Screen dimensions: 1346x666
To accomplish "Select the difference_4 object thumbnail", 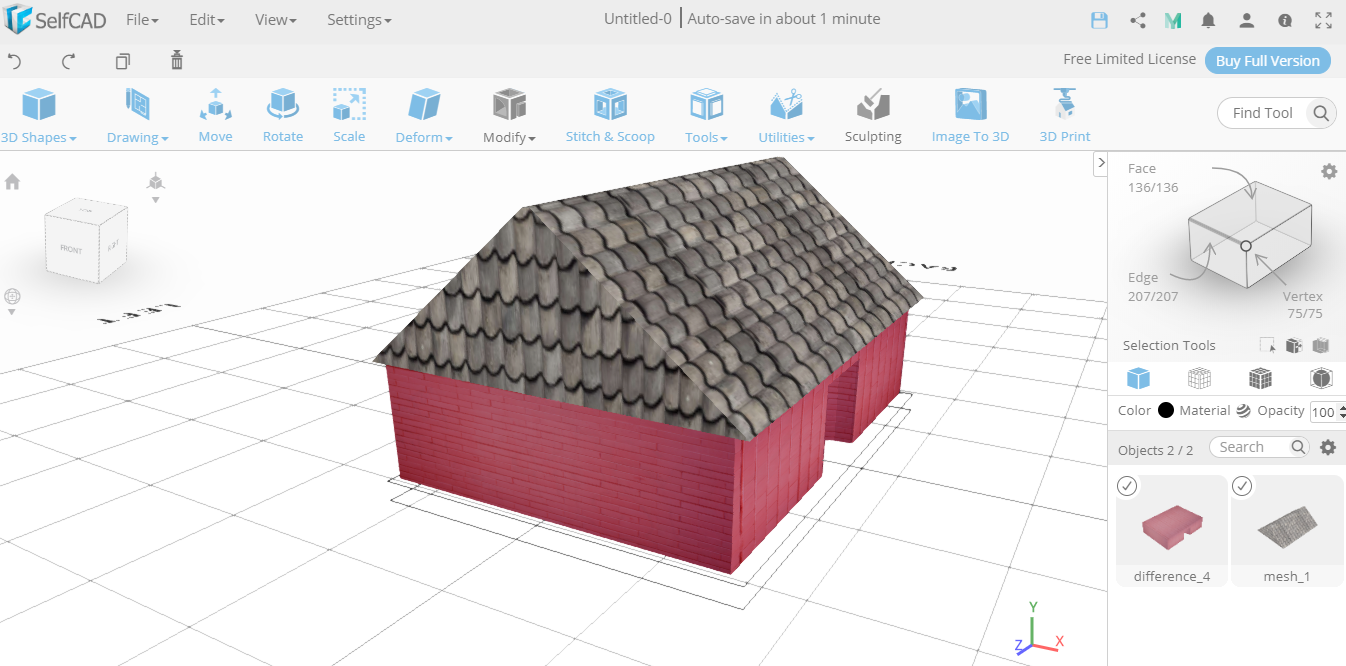I will coord(1172,530).
